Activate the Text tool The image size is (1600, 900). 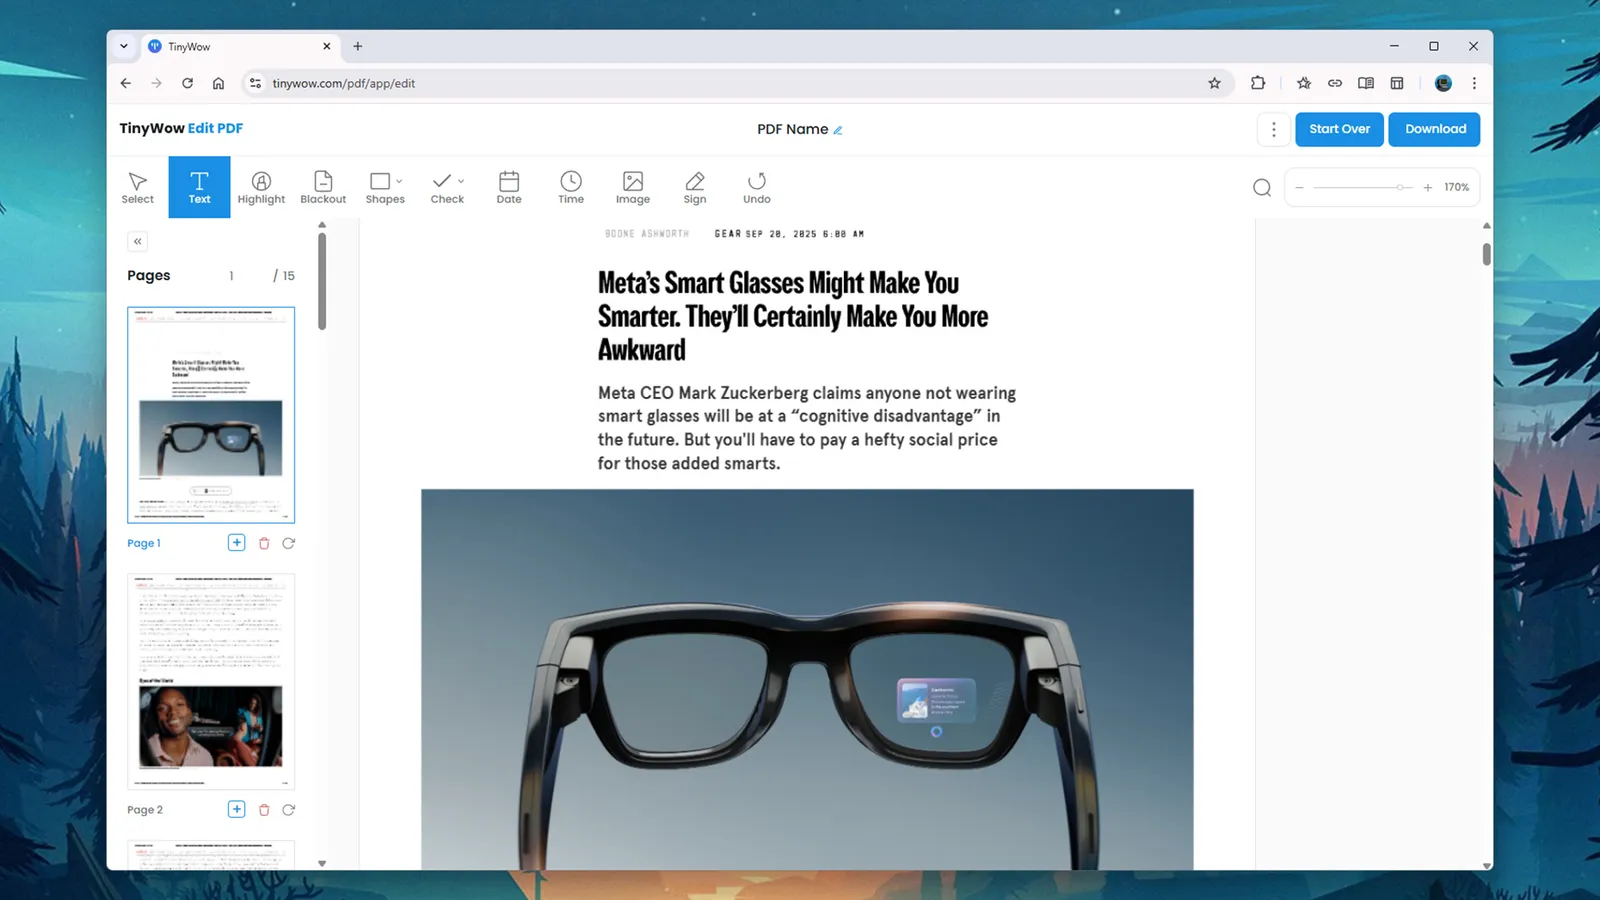click(x=199, y=187)
